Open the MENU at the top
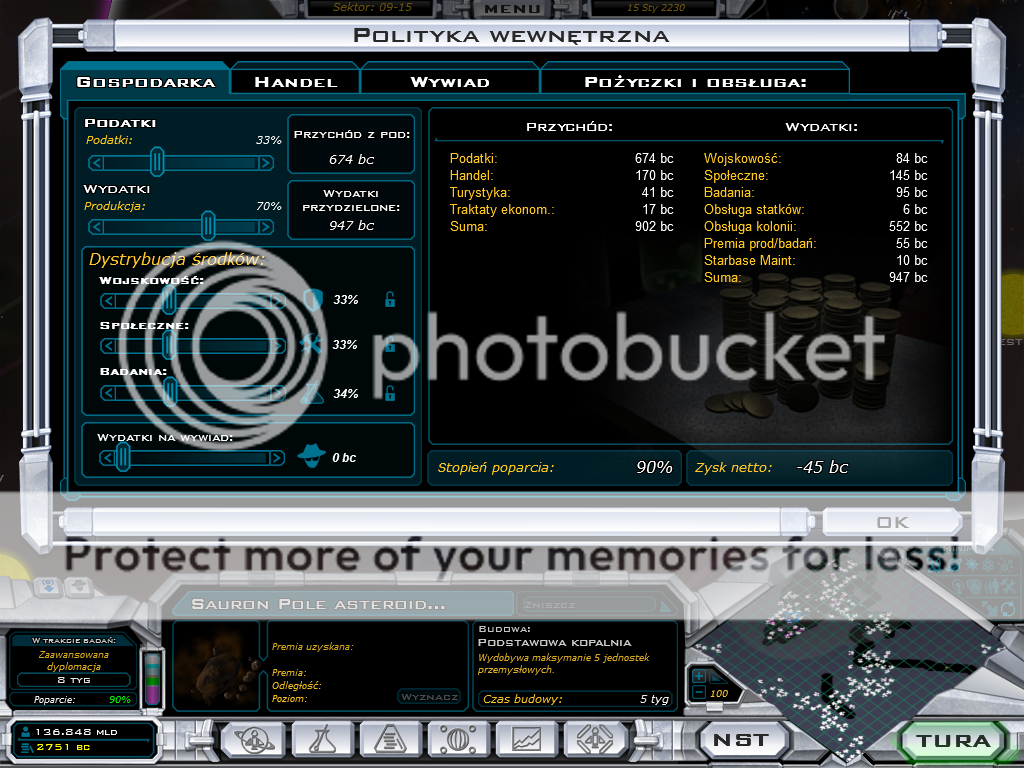This screenshot has height=768, width=1024. (513, 8)
